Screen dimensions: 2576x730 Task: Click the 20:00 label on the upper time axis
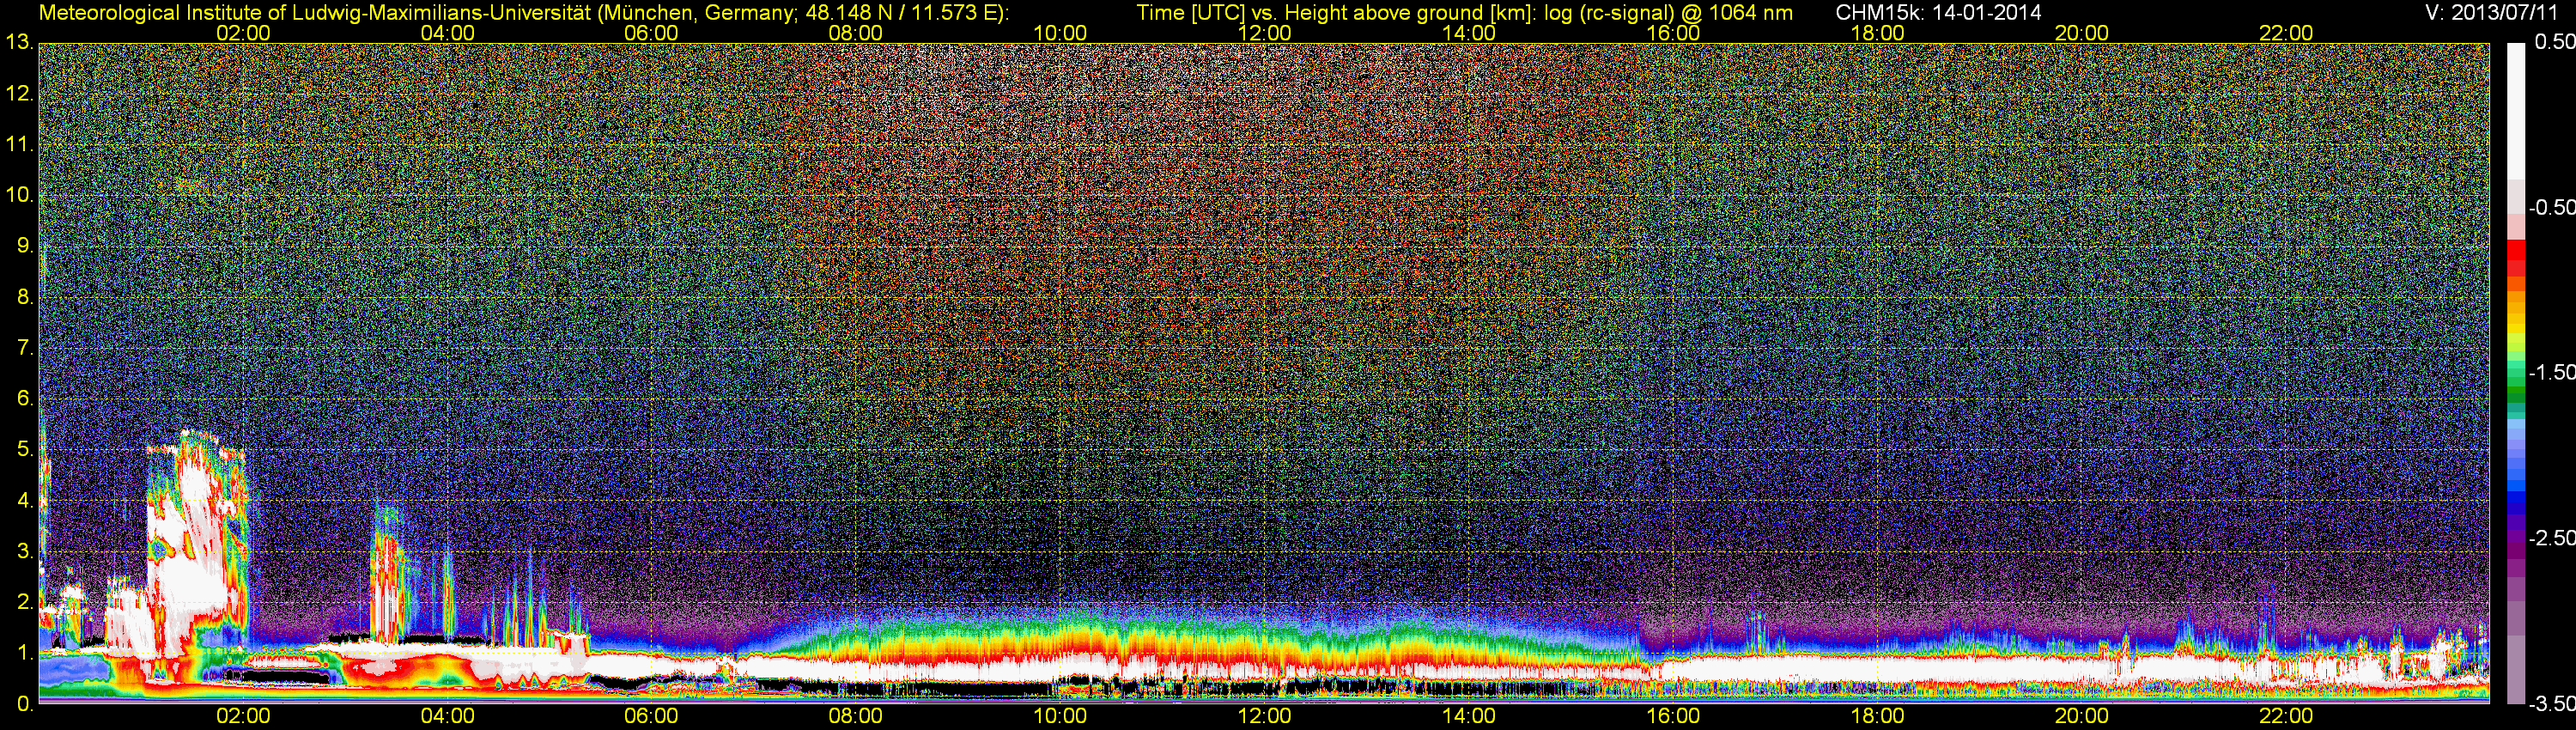point(2082,33)
